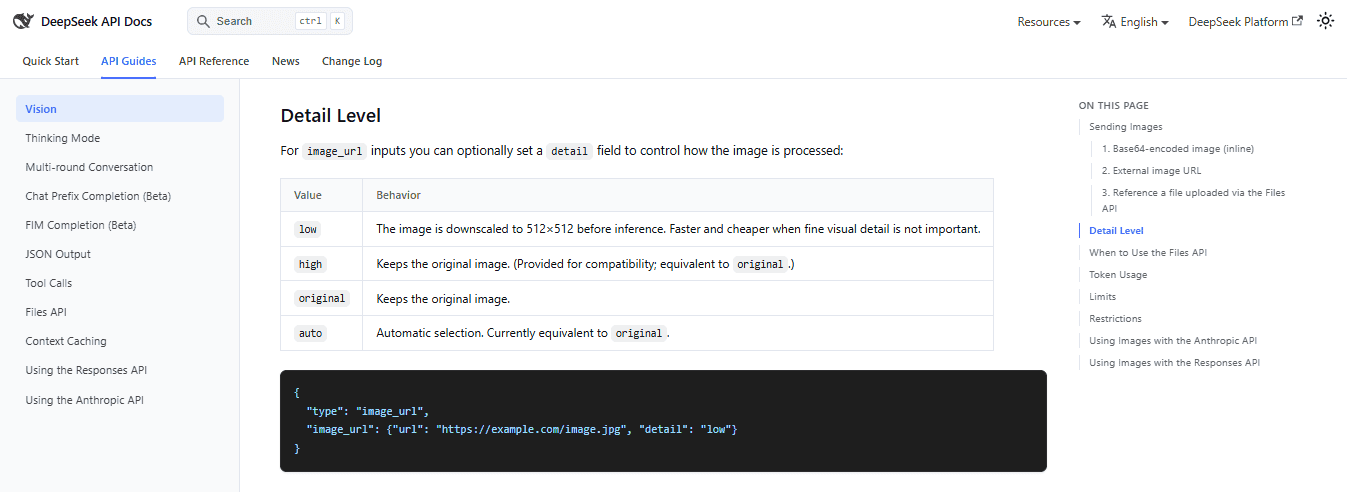
Task: Jump to Reference a file uploaded section
Action: [x=1194, y=200]
